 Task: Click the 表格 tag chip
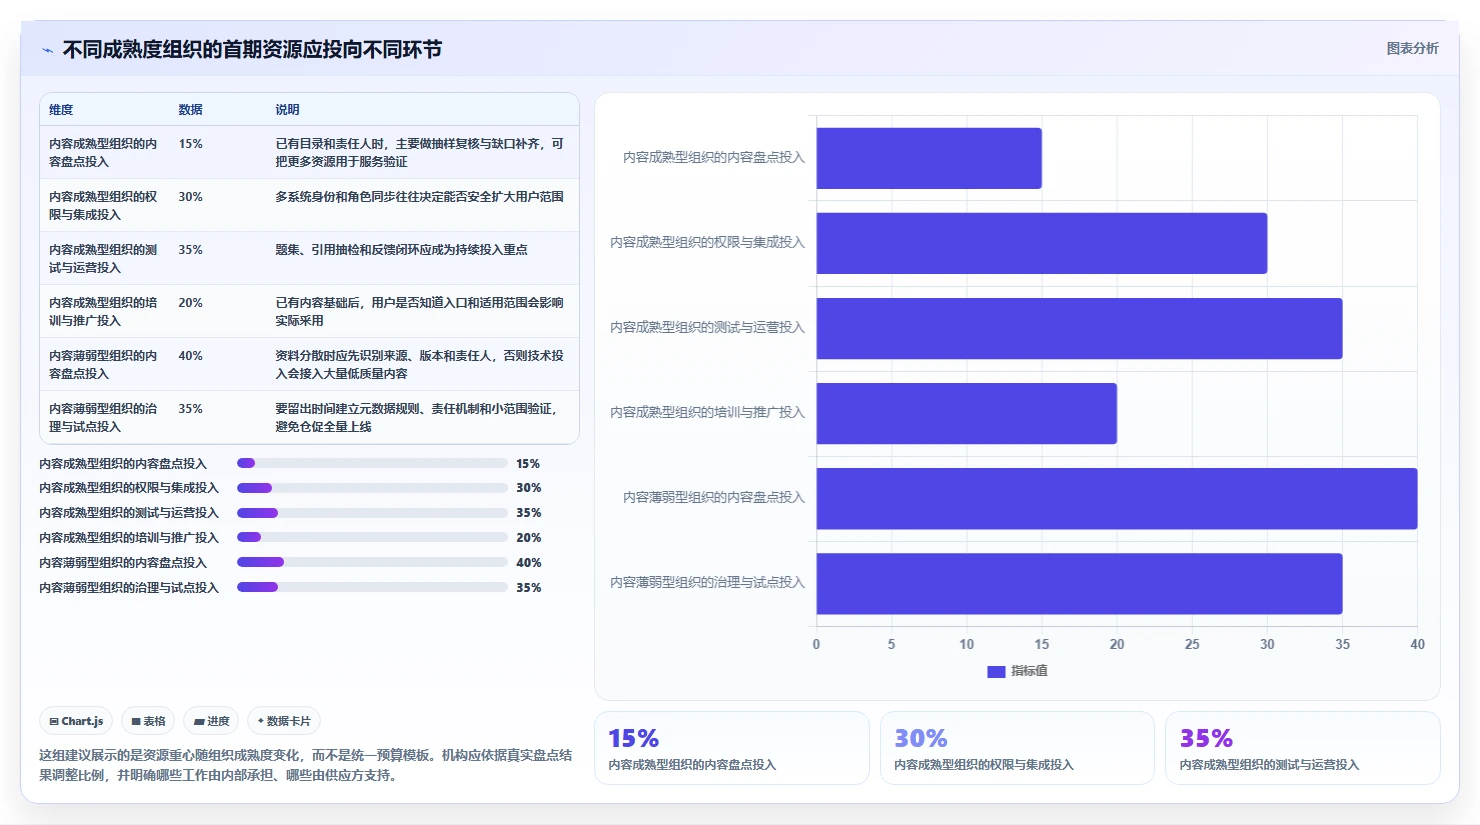[x=148, y=721]
